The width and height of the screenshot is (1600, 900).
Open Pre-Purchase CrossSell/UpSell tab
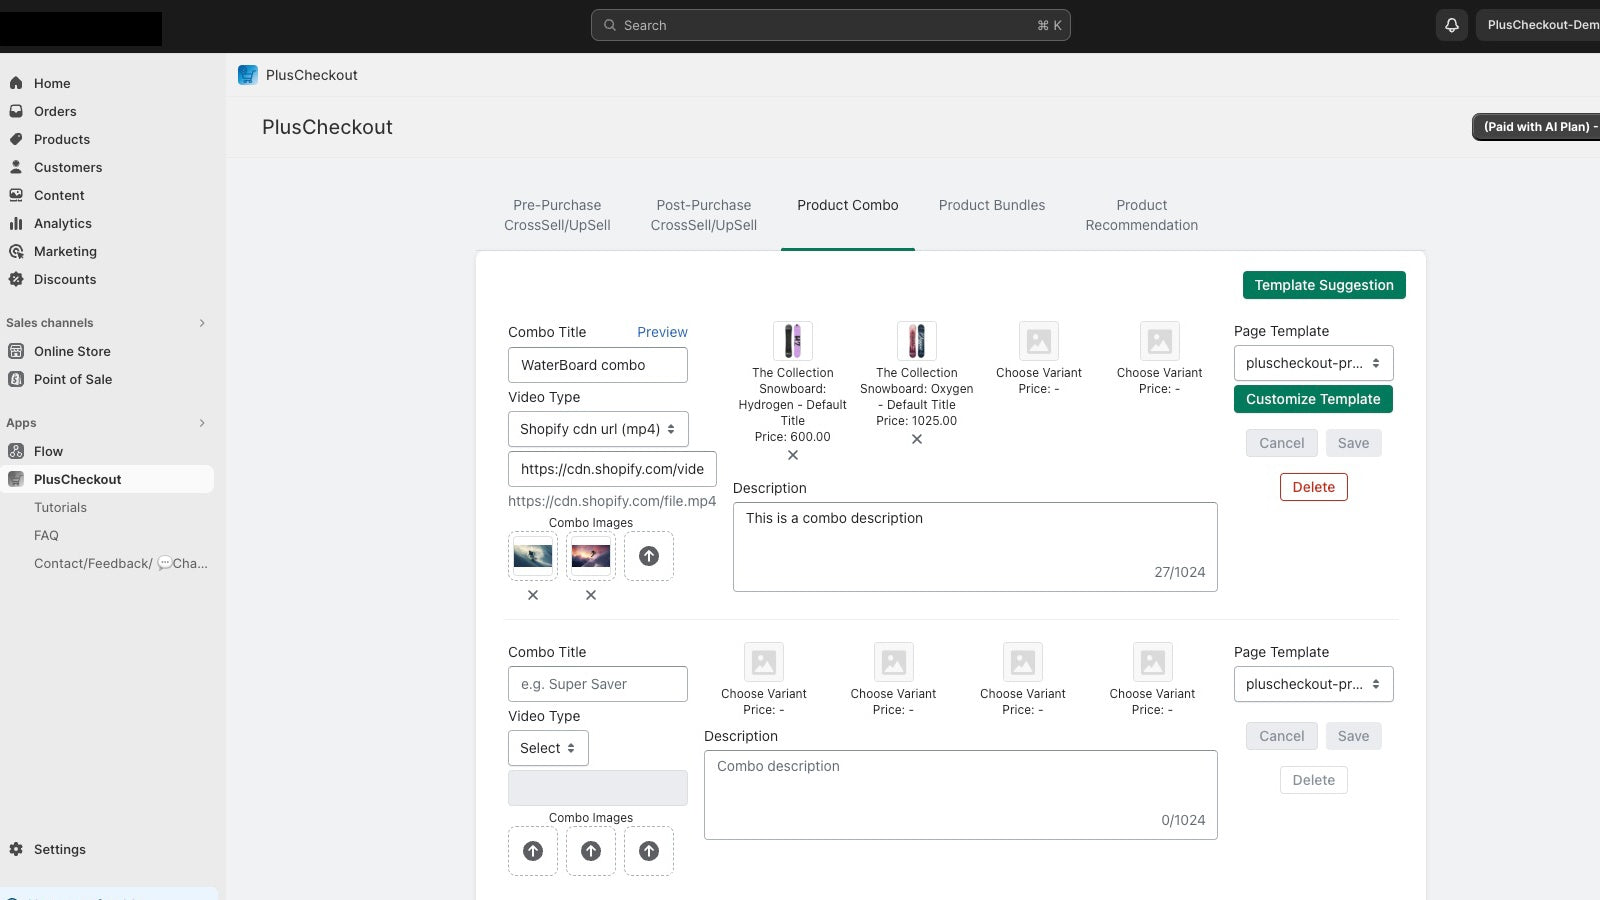tap(557, 215)
